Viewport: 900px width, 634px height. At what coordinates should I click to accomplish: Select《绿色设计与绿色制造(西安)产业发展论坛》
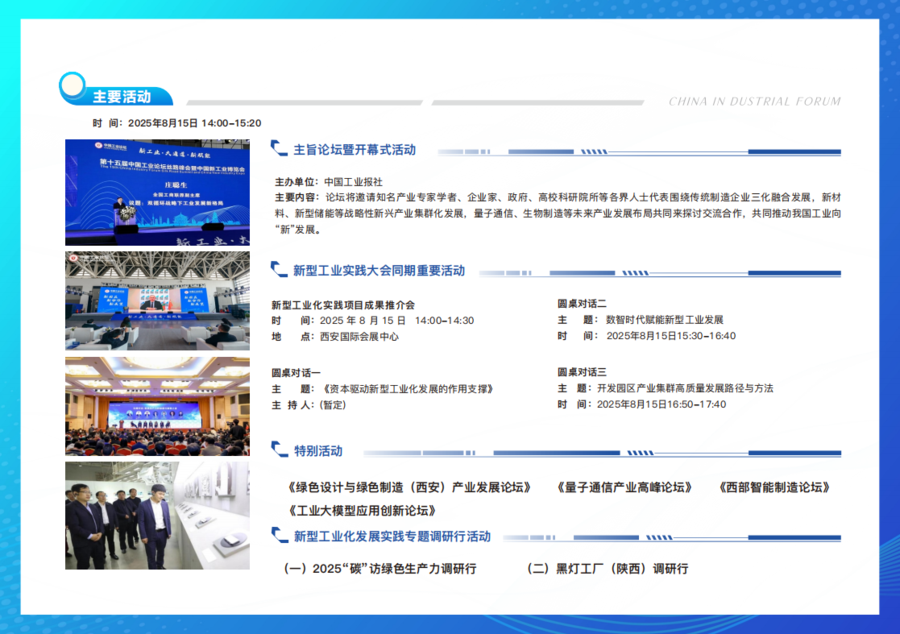pyautogui.click(x=409, y=488)
